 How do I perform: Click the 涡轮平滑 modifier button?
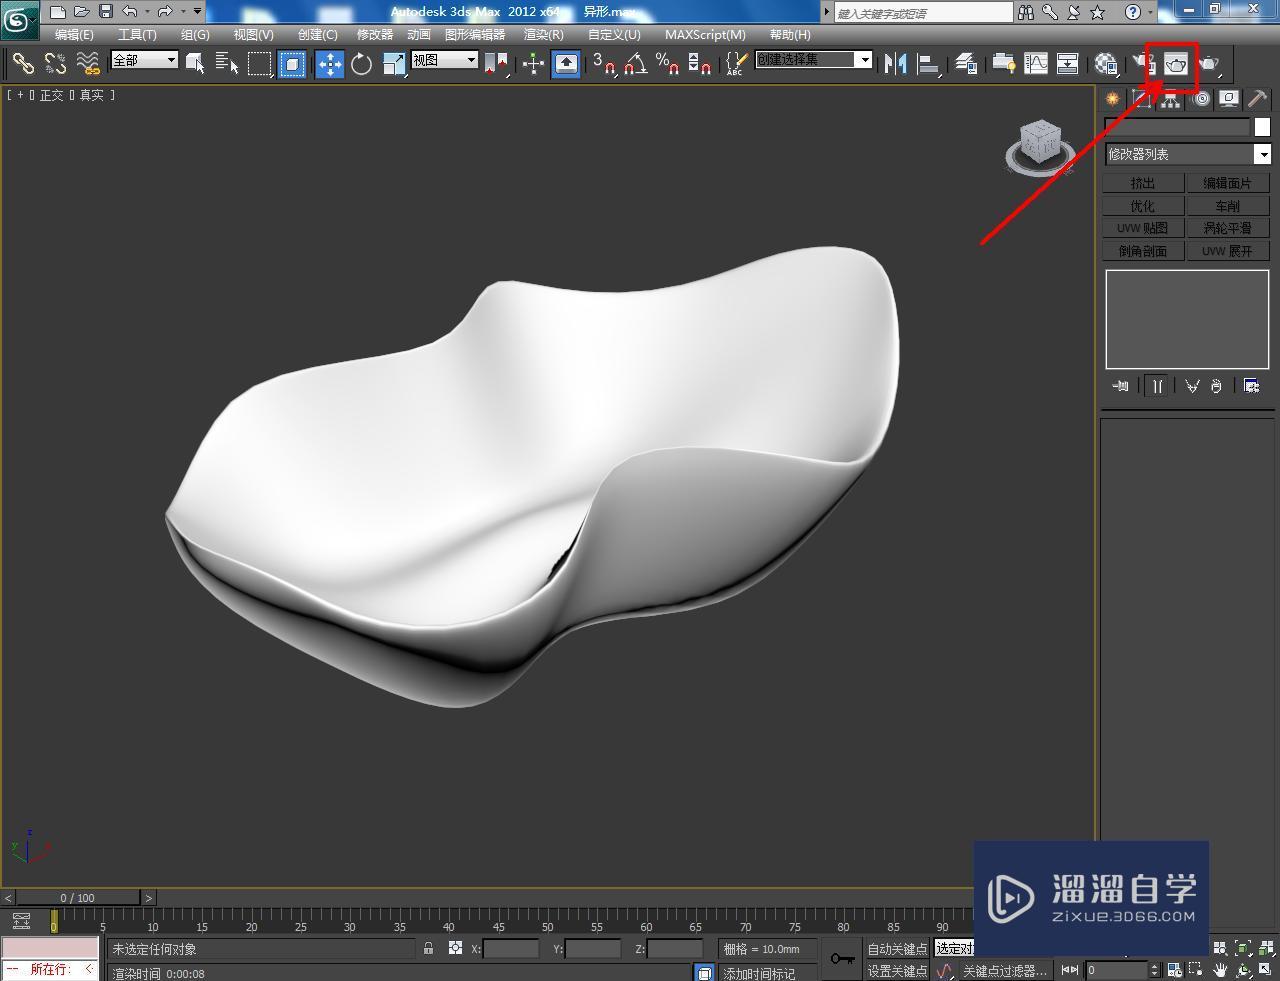point(1228,227)
